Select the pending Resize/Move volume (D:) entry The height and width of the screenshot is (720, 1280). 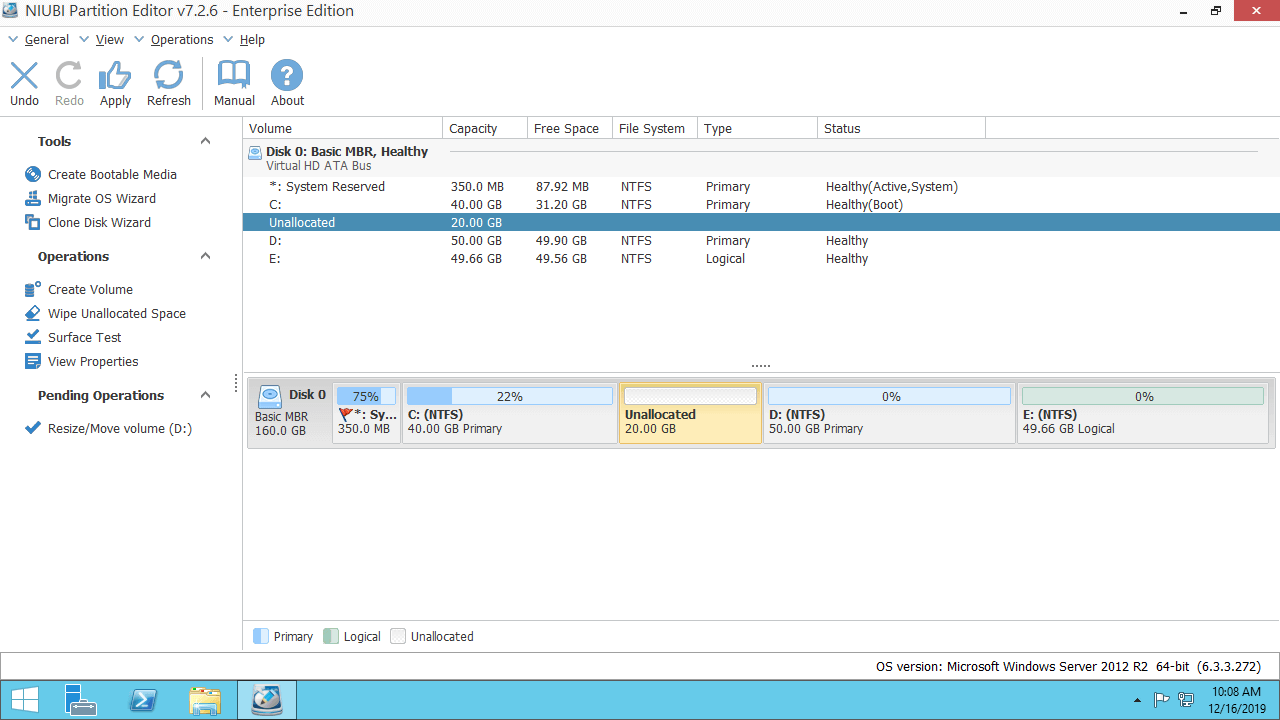(x=119, y=429)
